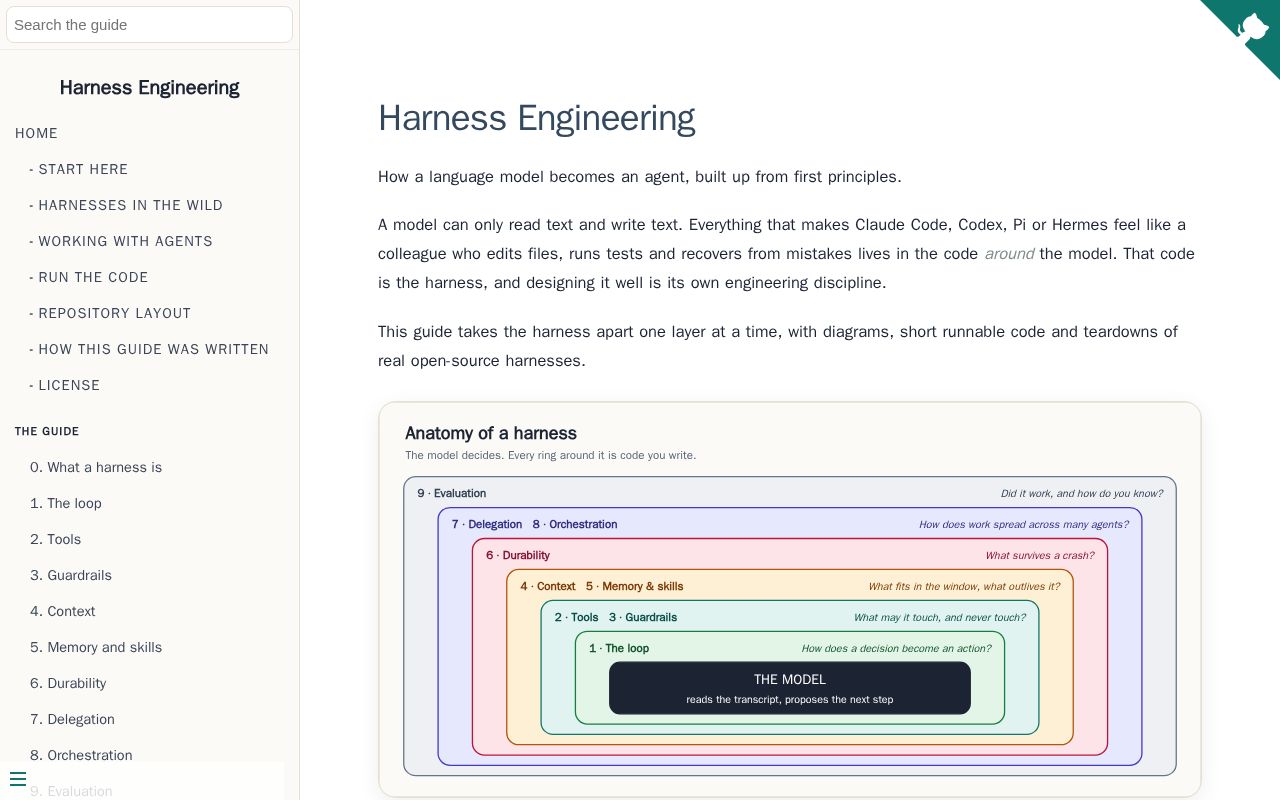Click the '1 · The loop' diagram label

click(x=619, y=648)
